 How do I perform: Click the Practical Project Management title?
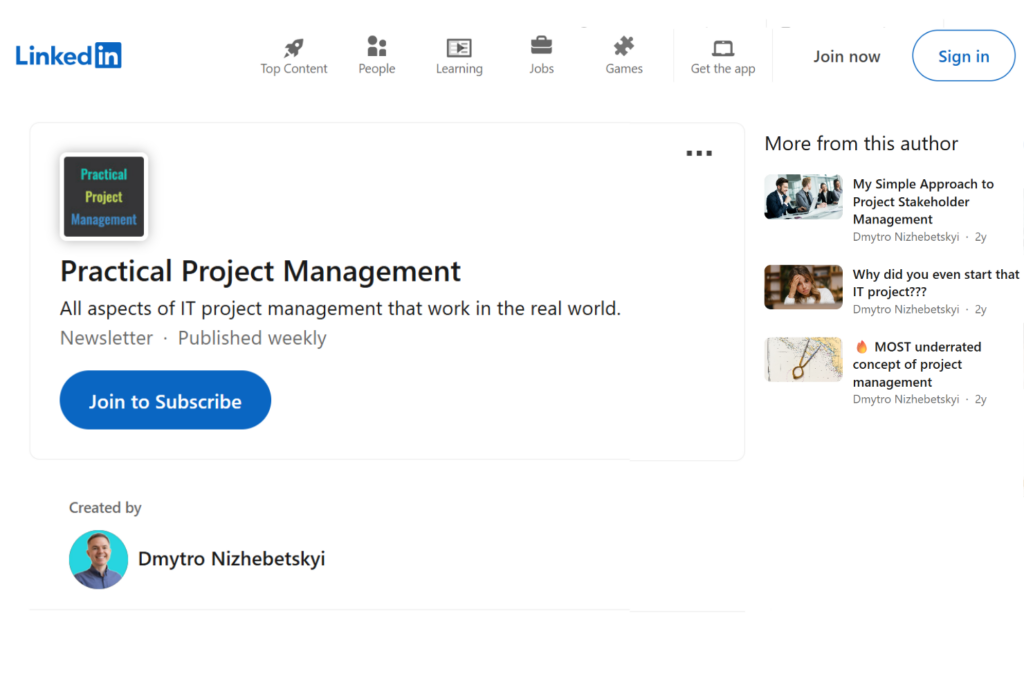click(x=261, y=271)
